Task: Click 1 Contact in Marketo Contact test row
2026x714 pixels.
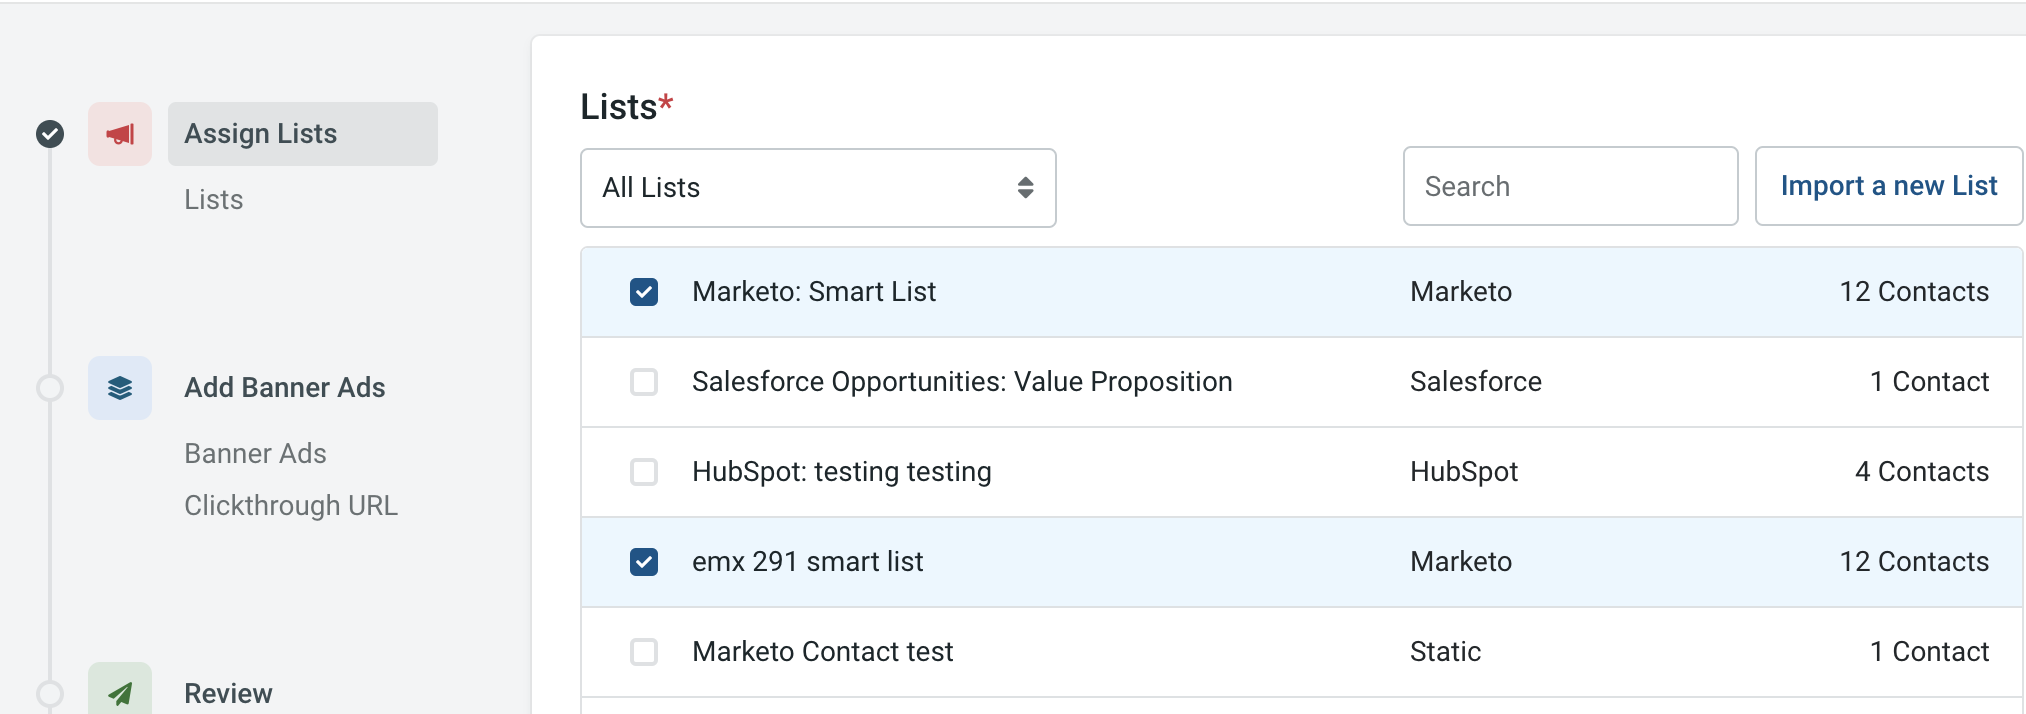Action: click(x=1930, y=652)
